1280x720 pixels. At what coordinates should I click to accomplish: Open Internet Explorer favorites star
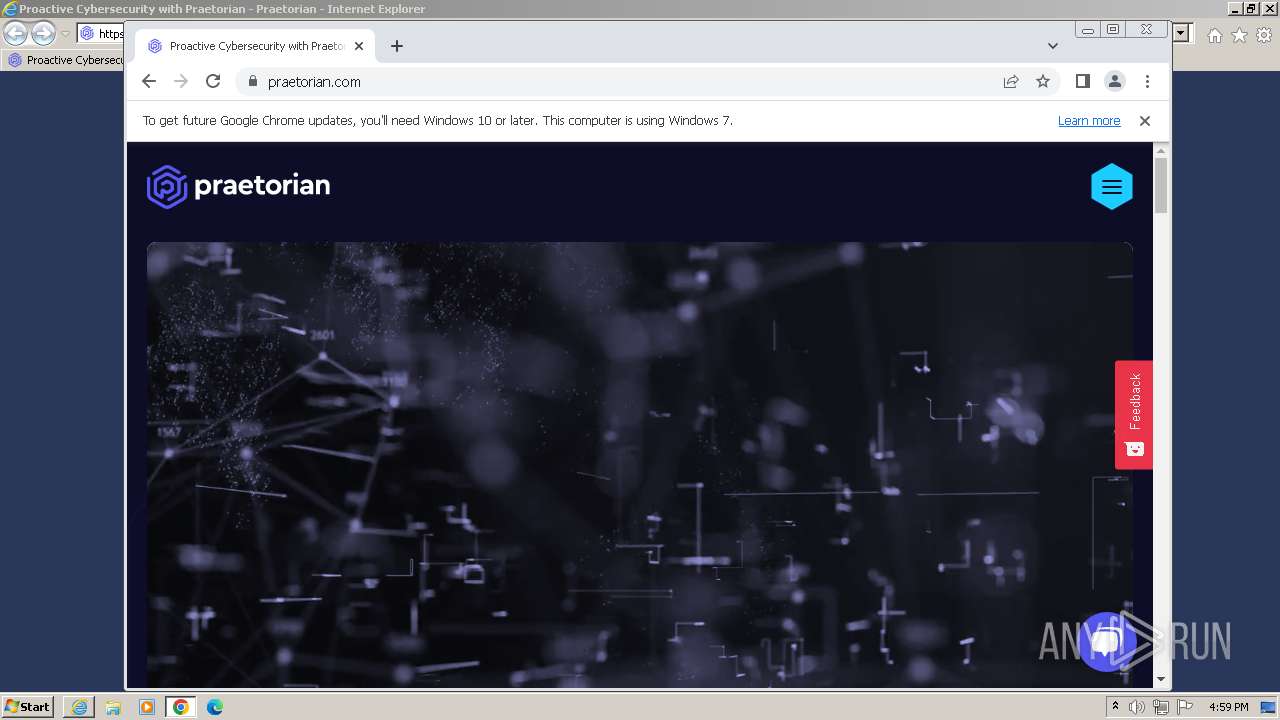pyautogui.click(x=1239, y=35)
